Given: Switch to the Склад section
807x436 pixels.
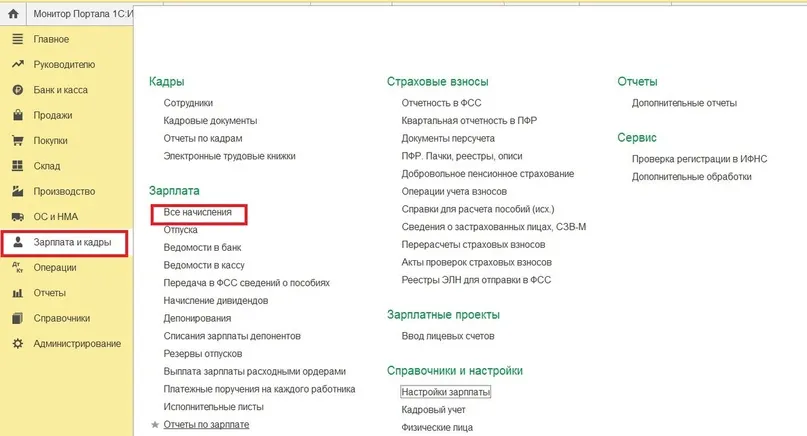Looking at the screenshot, I should coord(47,165).
